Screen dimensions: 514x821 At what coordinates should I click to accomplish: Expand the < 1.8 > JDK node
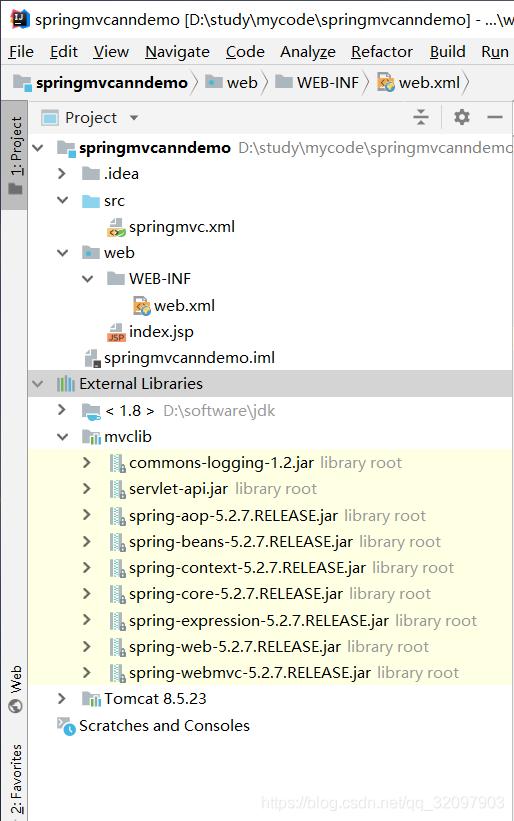click(62, 410)
